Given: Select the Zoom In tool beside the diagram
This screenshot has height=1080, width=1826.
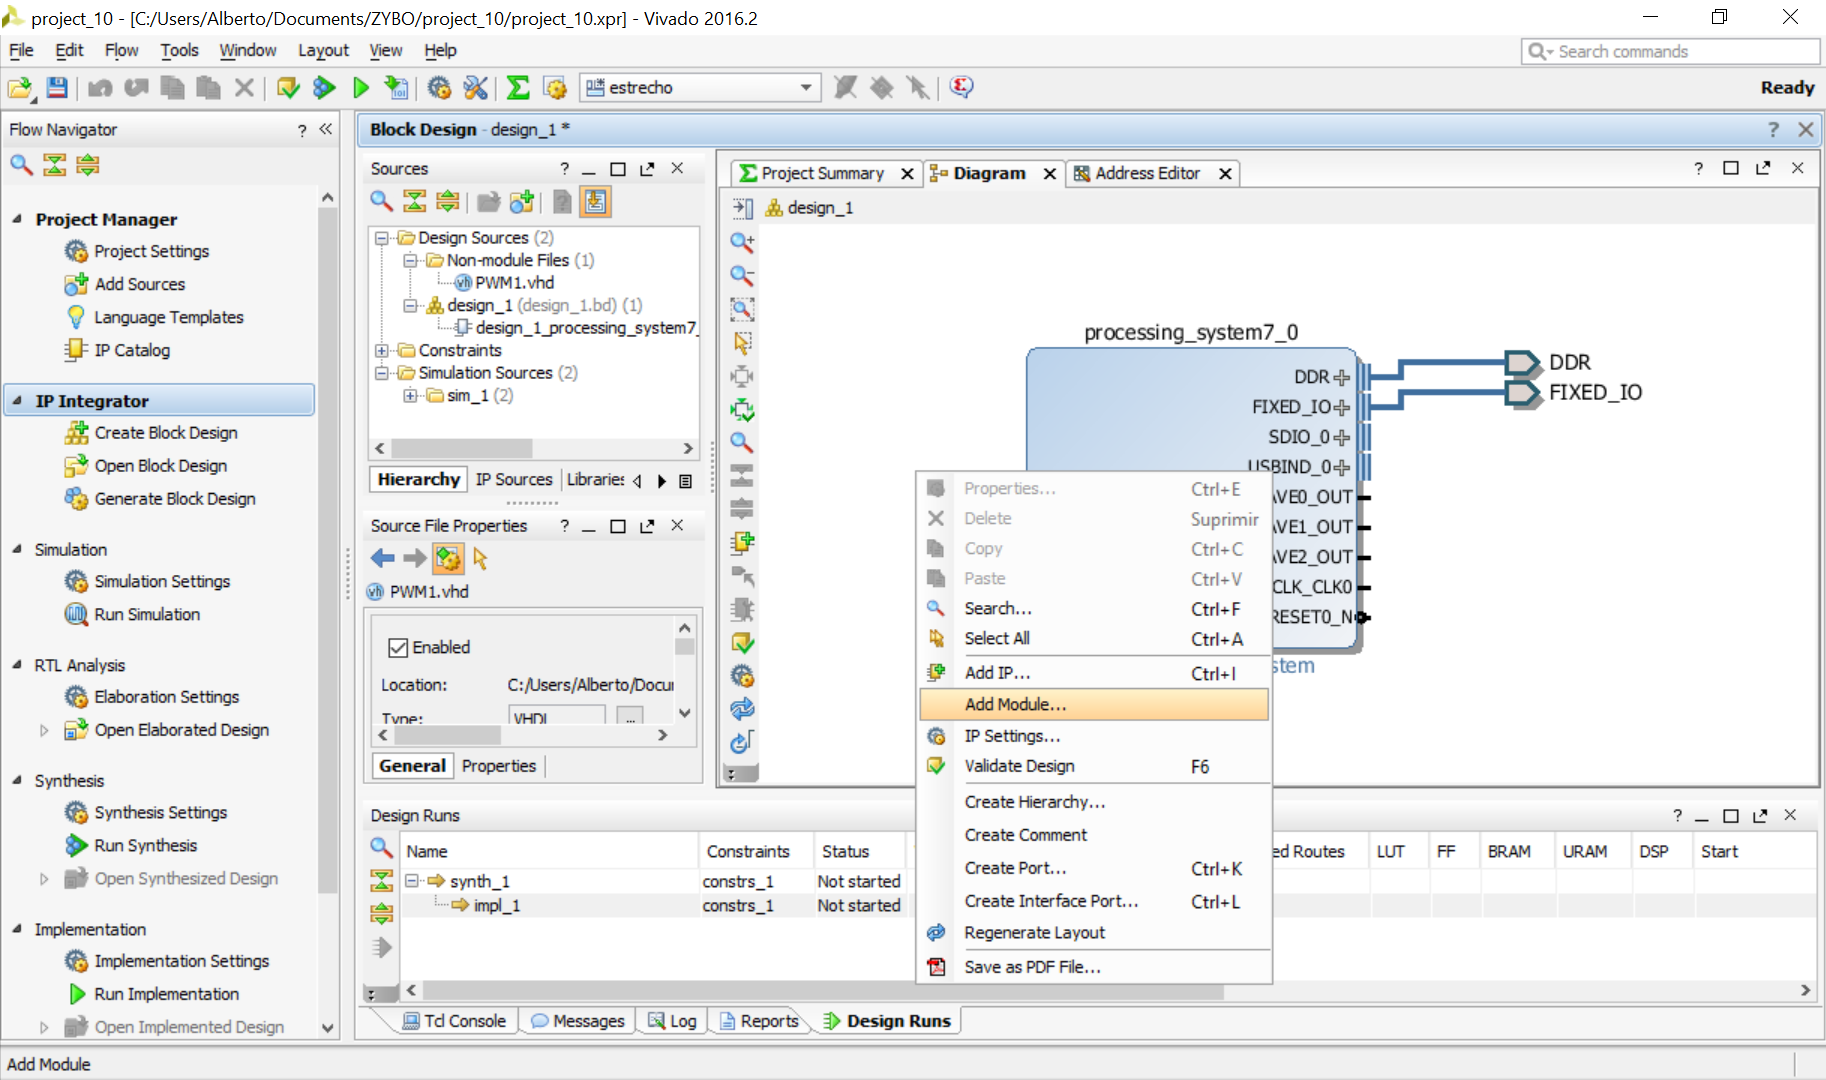Looking at the screenshot, I should 741,241.
